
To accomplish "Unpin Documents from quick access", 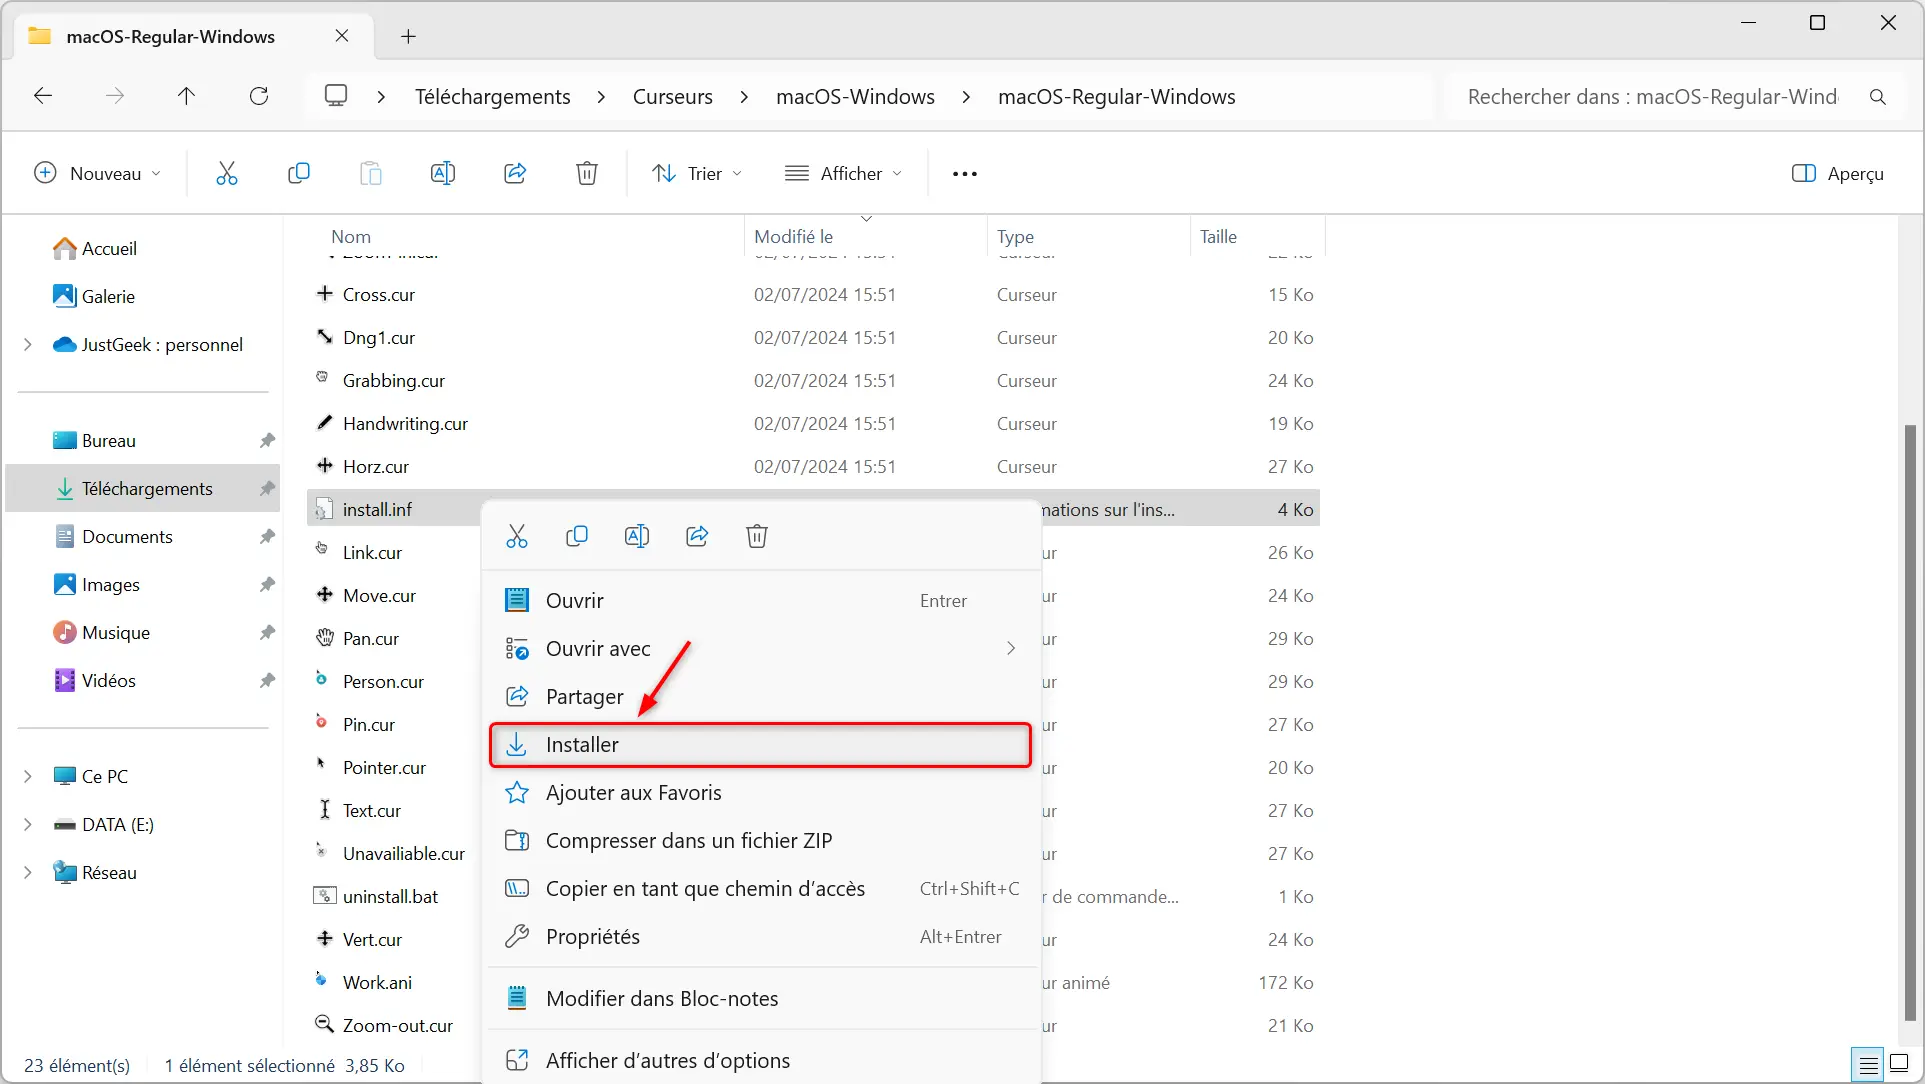I will (267, 537).
